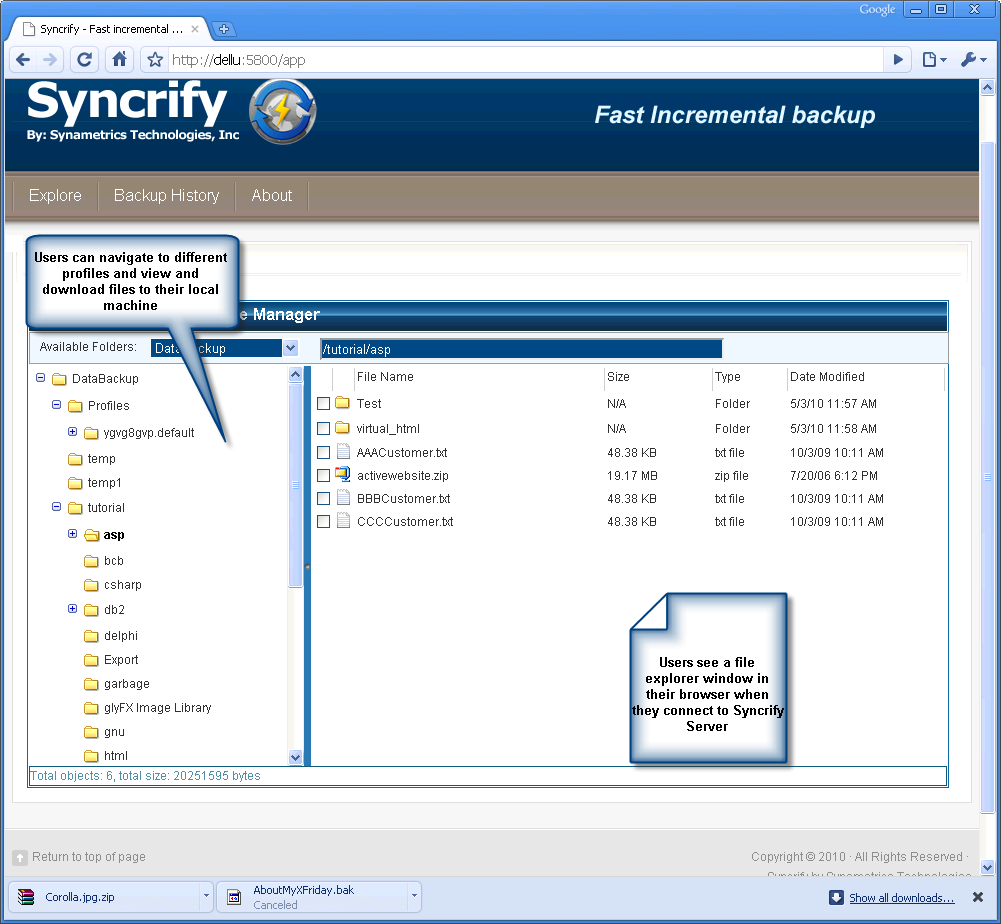Select the garbage folder in tree

pos(127,684)
